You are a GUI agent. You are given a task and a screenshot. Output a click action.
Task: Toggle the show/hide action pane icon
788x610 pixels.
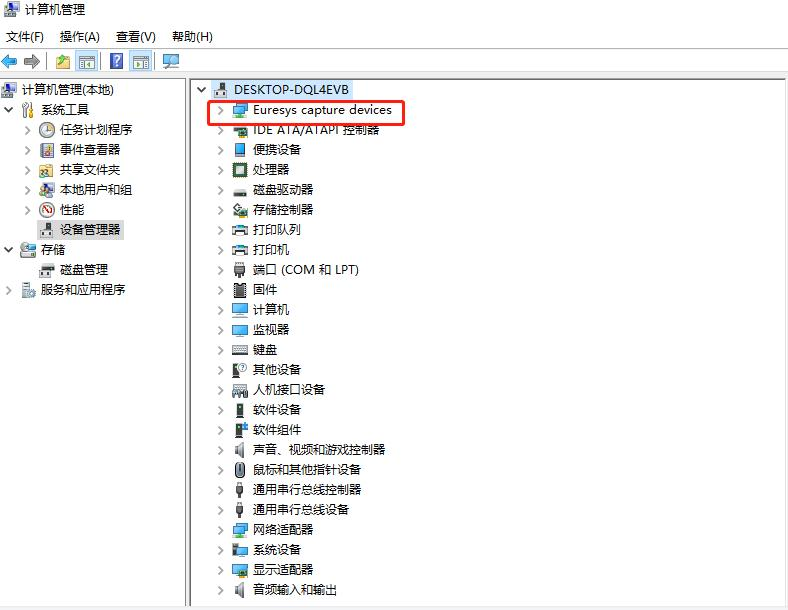click(x=141, y=61)
